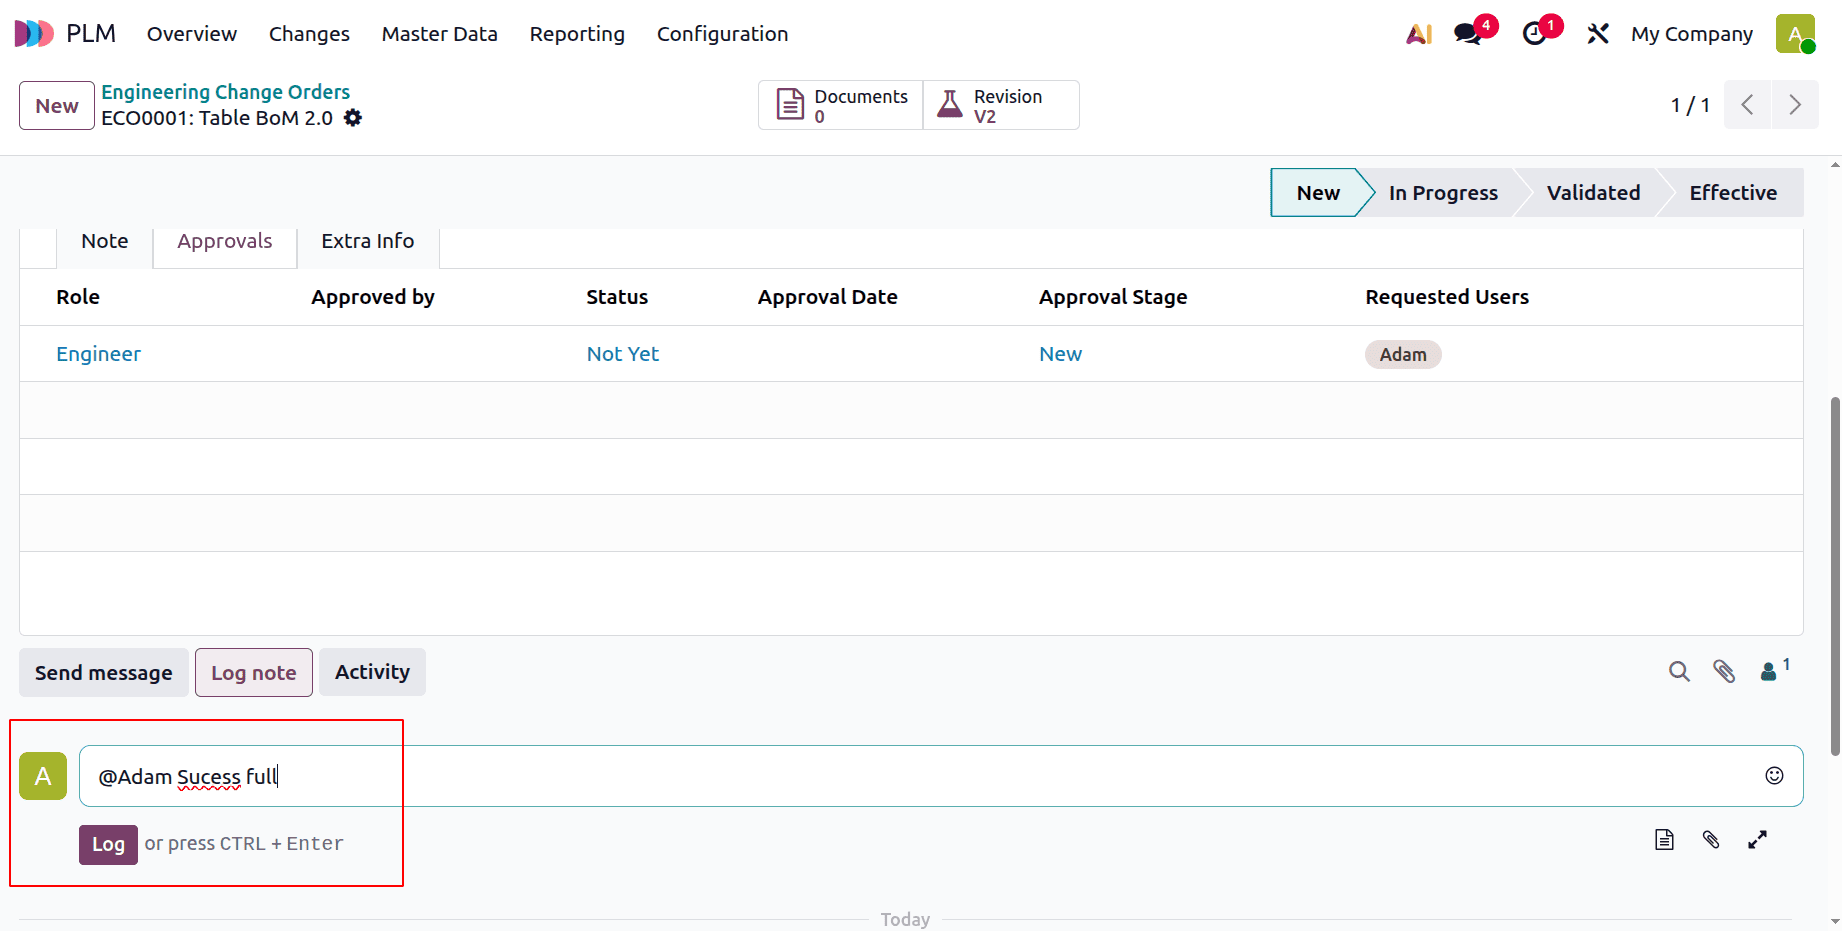Open Revision V2 smart button
This screenshot has width=1842, height=931.
tap(1001, 105)
